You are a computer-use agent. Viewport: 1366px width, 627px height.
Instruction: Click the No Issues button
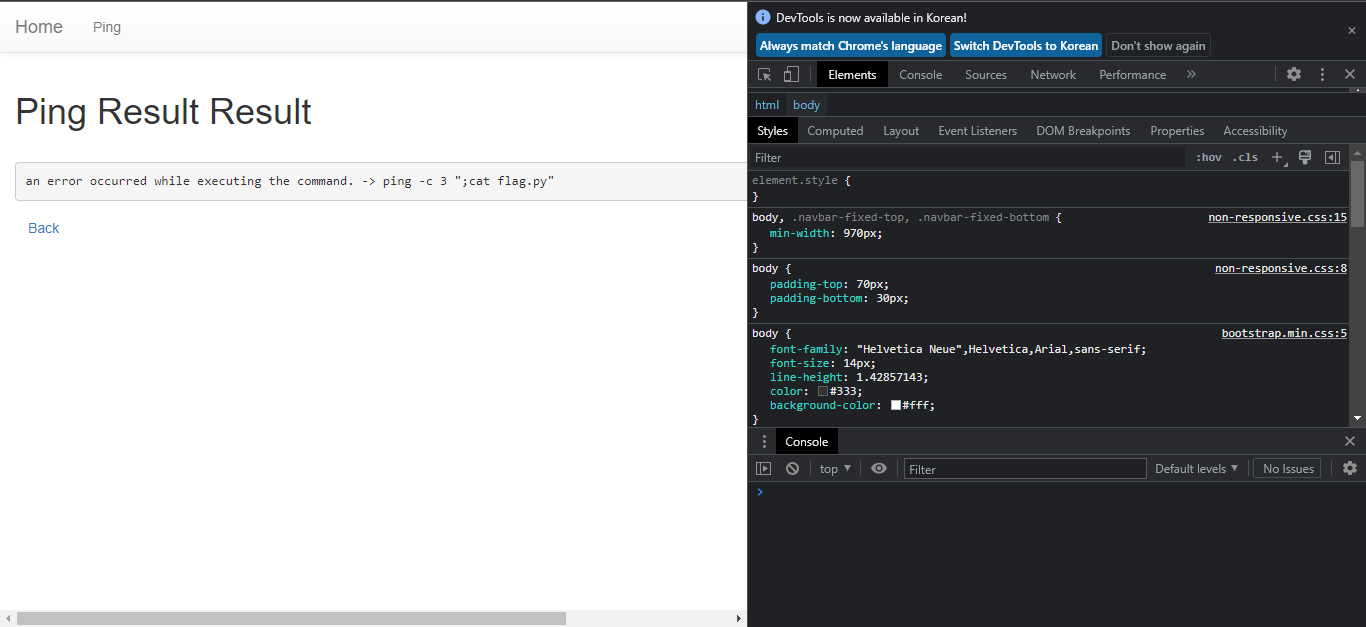pyautogui.click(x=1287, y=468)
